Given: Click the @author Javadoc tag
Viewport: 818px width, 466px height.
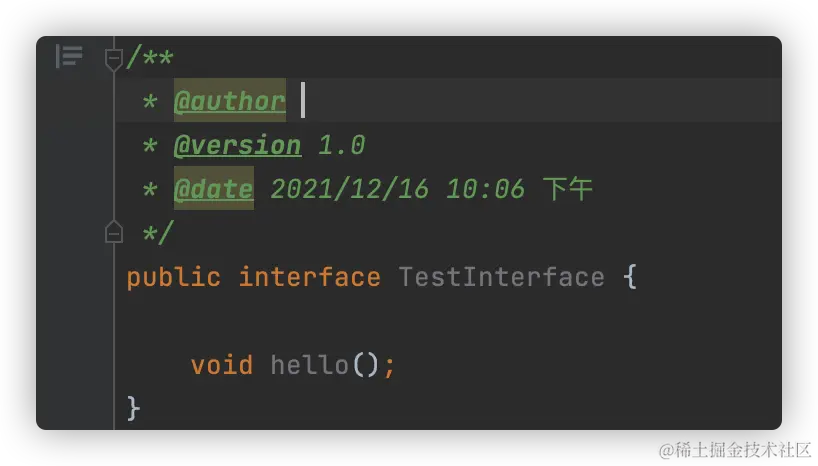Looking at the screenshot, I should coord(229,101).
